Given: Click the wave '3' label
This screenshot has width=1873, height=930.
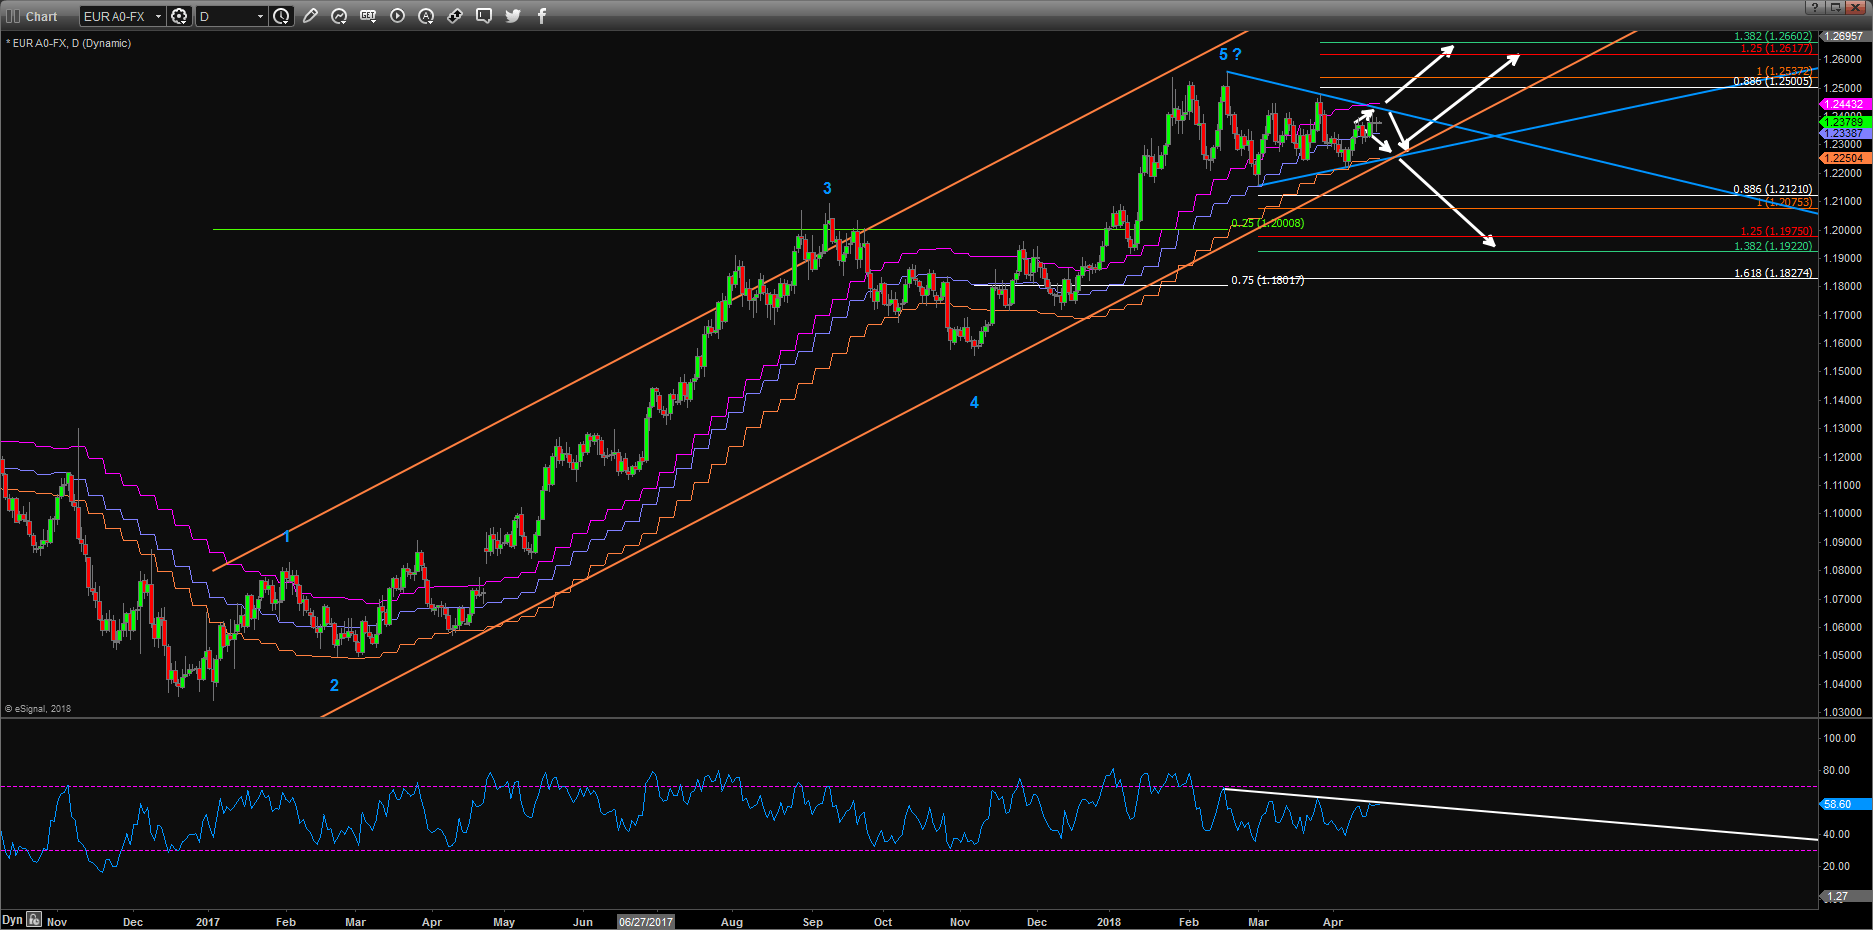Looking at the screenshot, I should coord(827,188).
